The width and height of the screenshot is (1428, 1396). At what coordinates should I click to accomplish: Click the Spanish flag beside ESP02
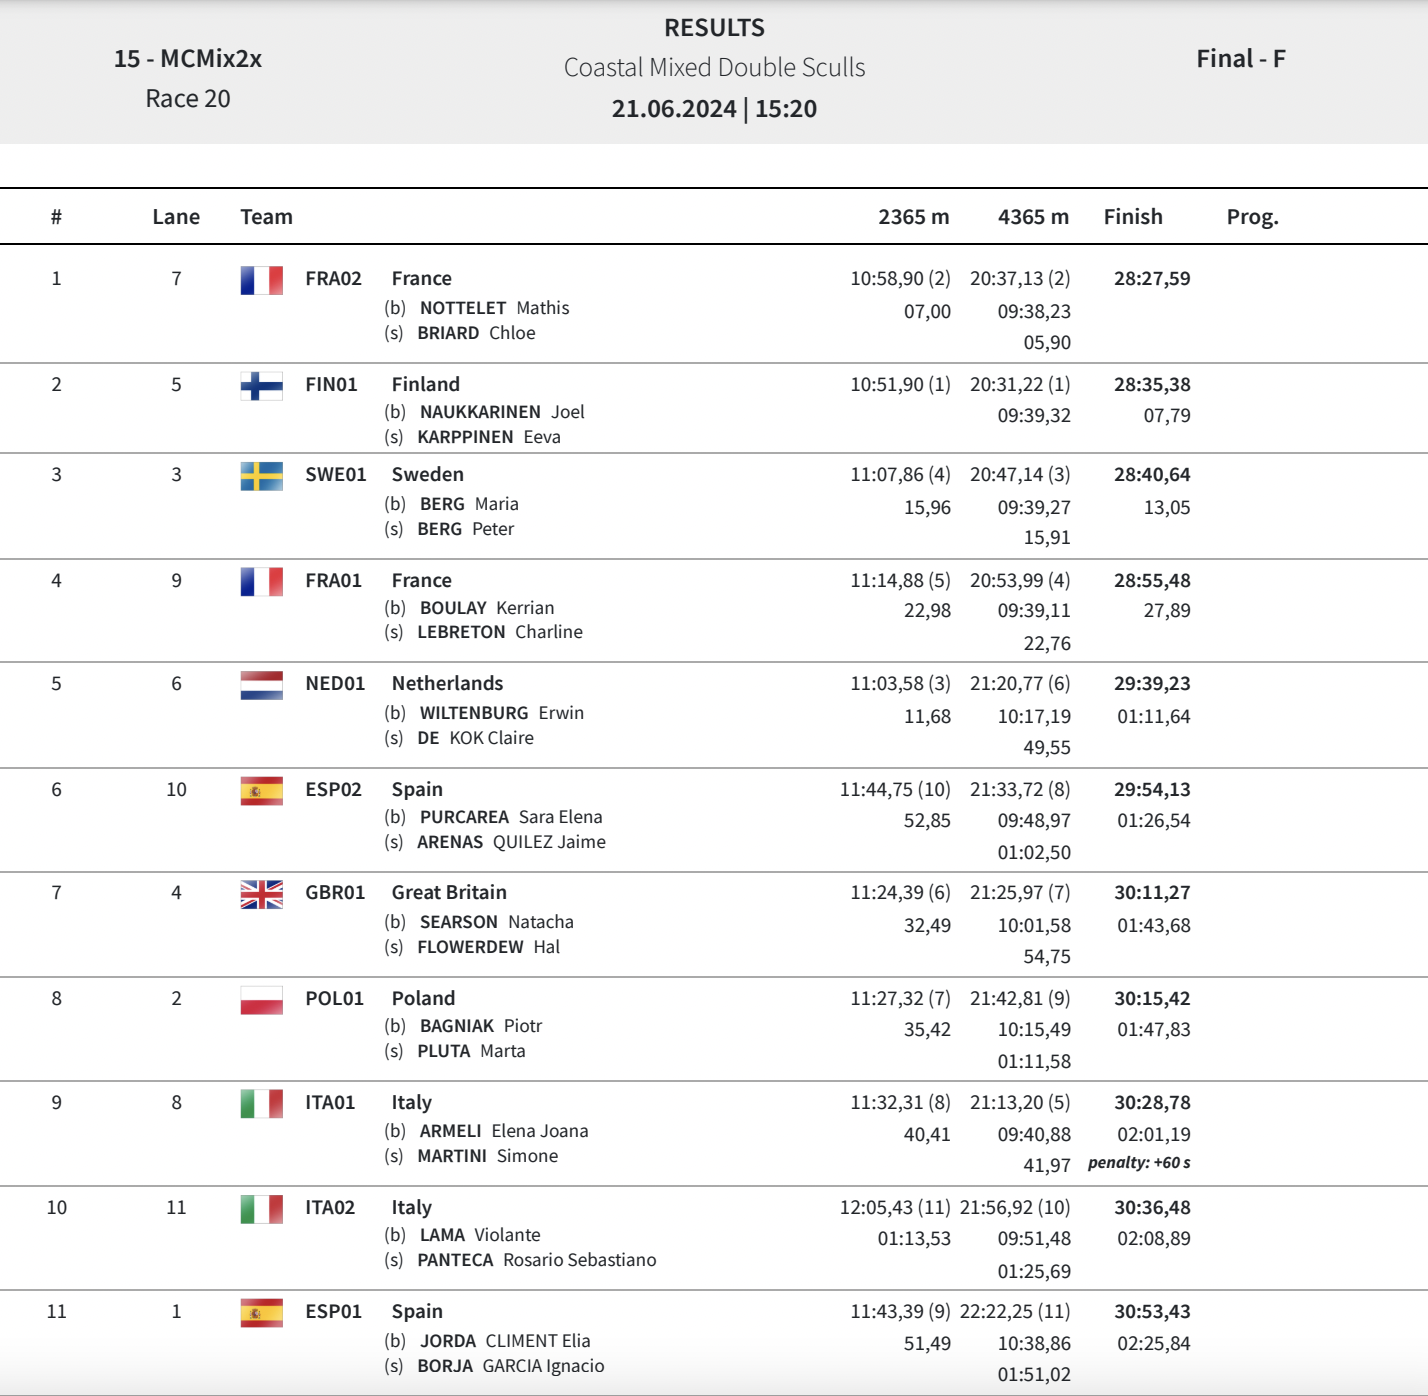(261, 790)
